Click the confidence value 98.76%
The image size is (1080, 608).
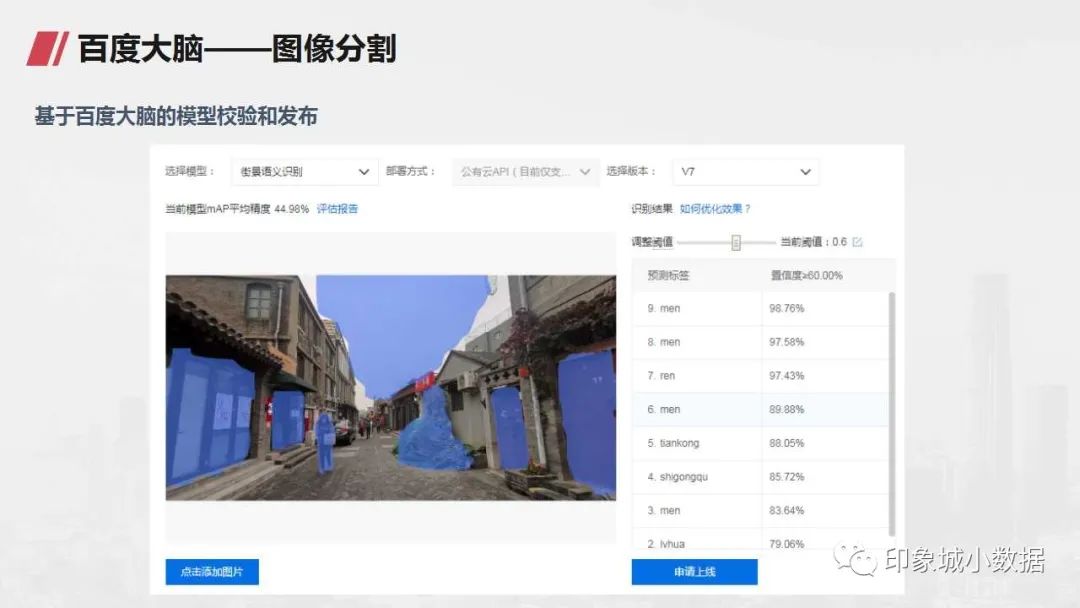787,308
